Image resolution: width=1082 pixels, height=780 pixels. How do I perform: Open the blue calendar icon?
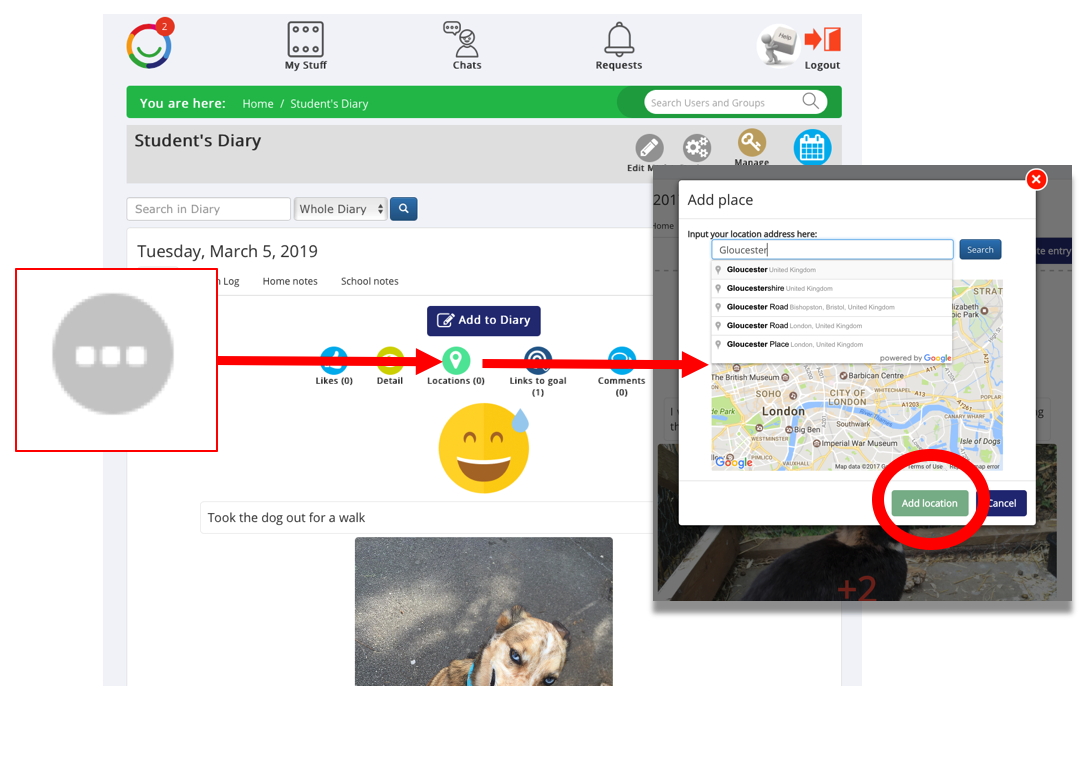point(812,147)
